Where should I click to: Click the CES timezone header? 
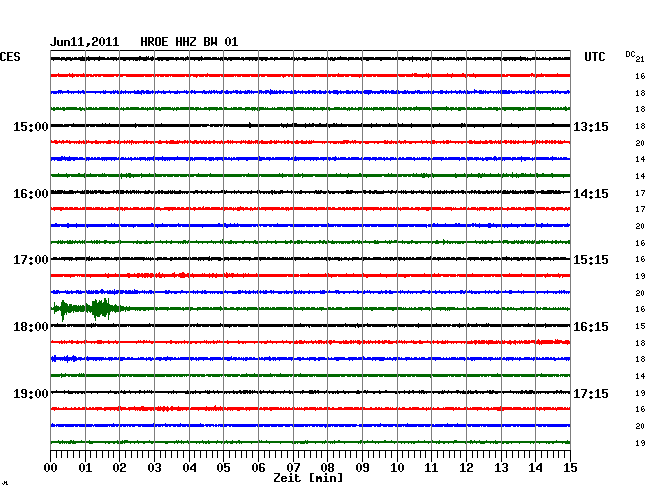coord(10,57)
